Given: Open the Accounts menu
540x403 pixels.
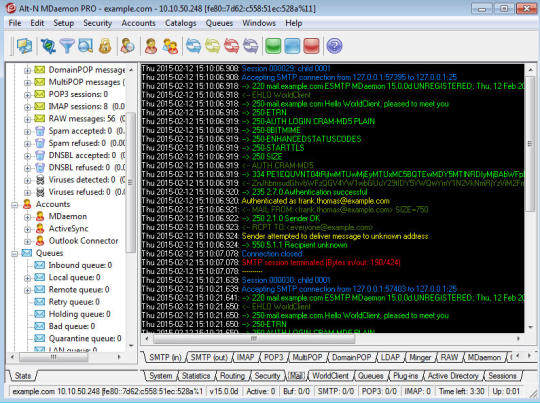Looking at the screenshot, I should coord(138,23).
